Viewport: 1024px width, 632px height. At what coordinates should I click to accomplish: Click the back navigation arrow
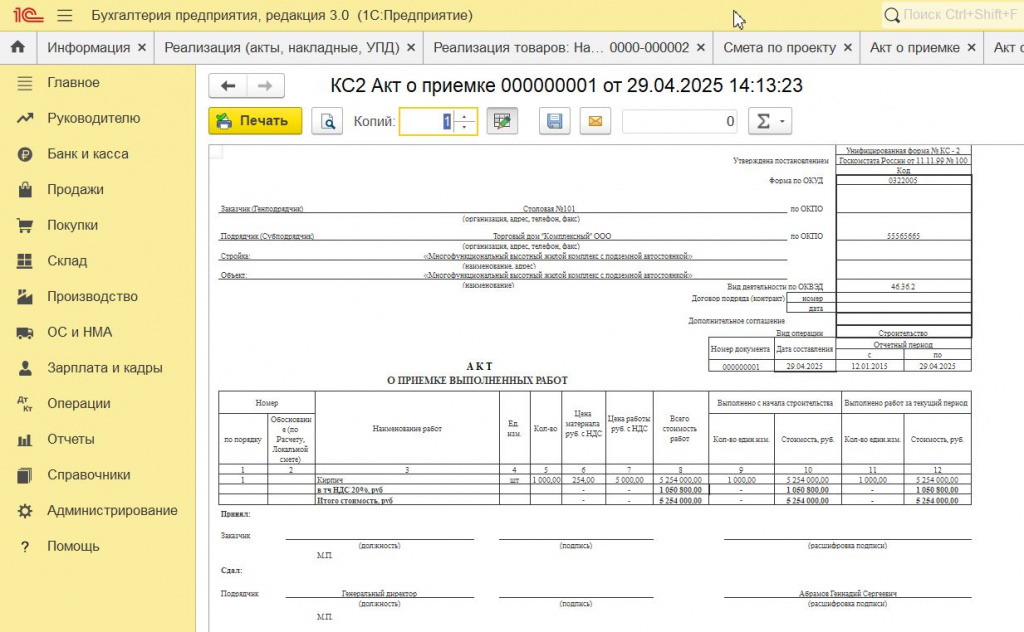pos(228,86)
